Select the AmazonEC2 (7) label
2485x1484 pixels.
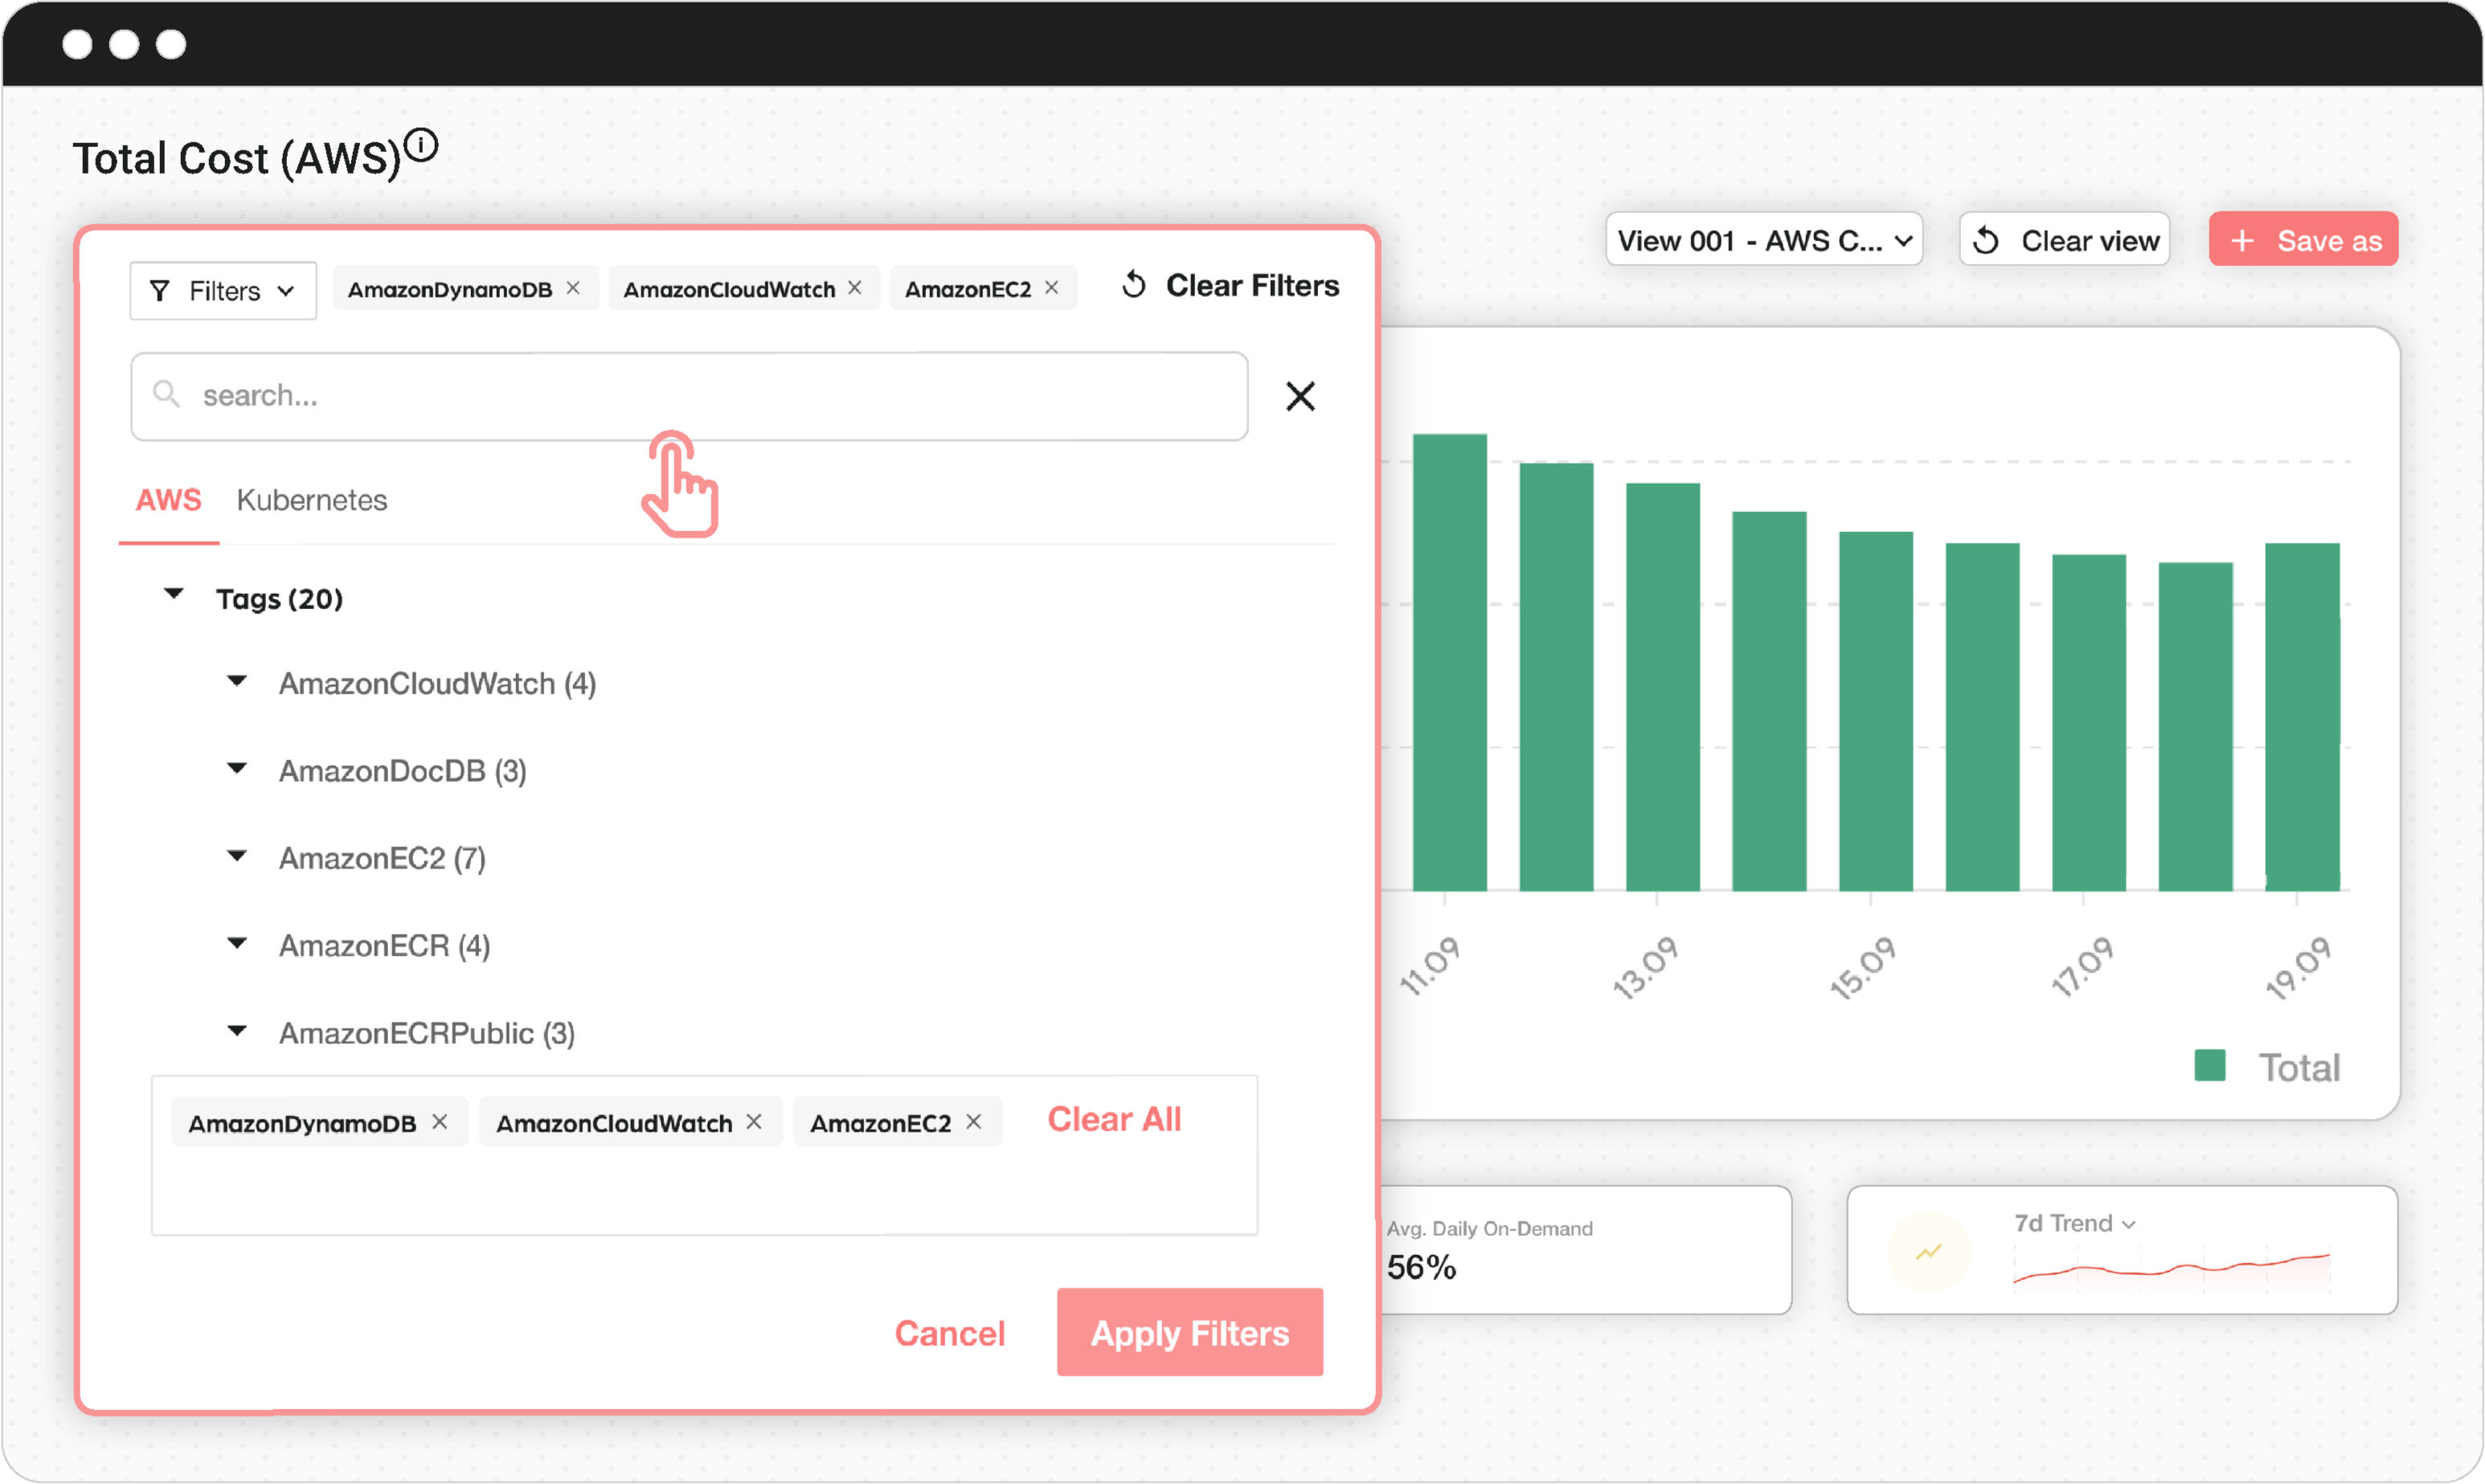click(382, 858)
